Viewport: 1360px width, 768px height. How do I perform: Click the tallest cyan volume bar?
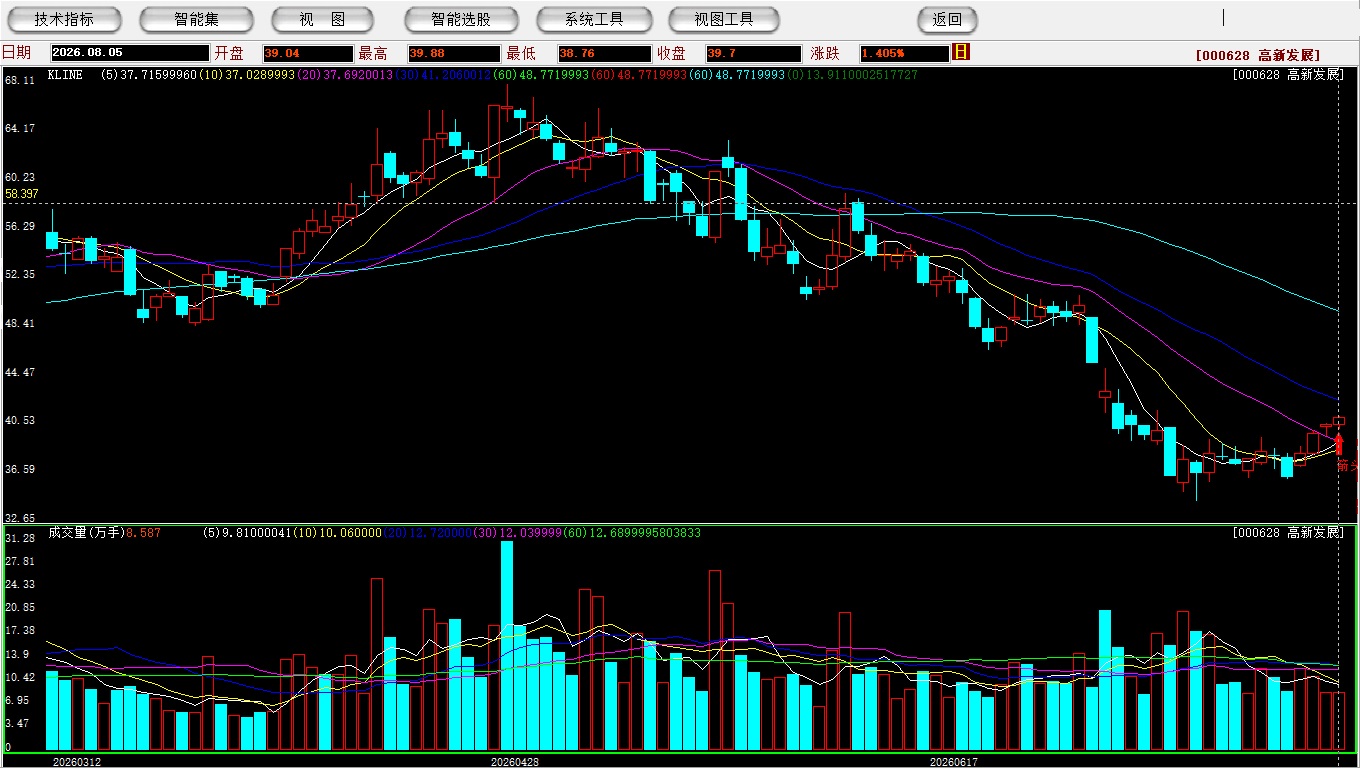click(x=507, y=645)
